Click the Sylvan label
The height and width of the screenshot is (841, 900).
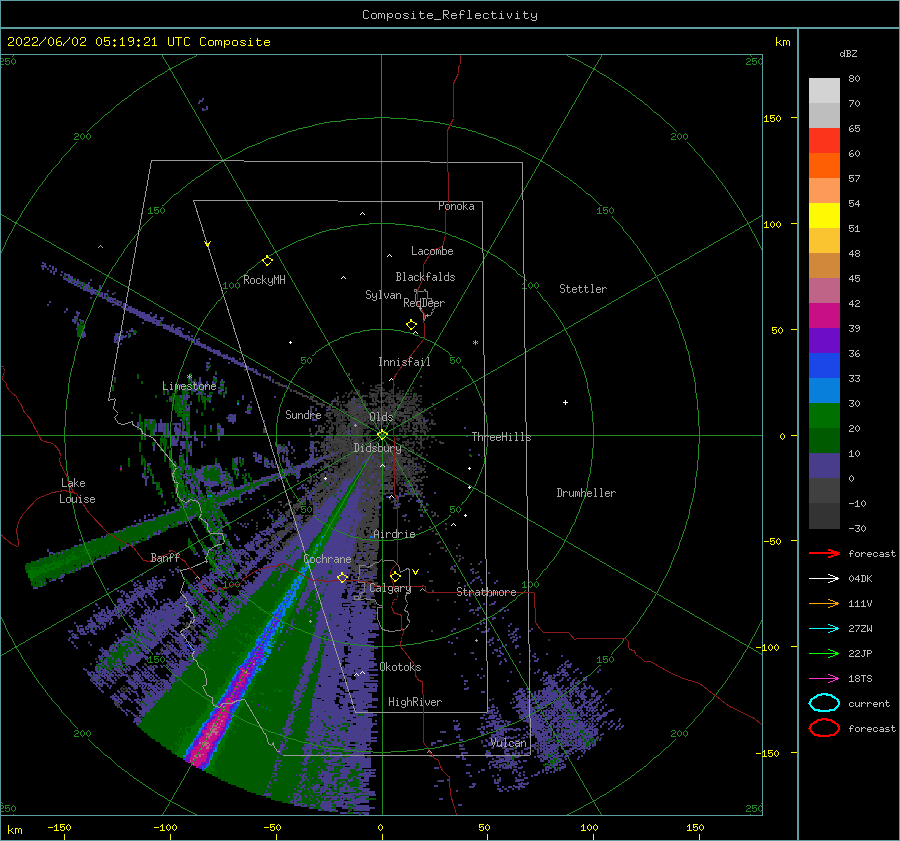click(383, 295)
